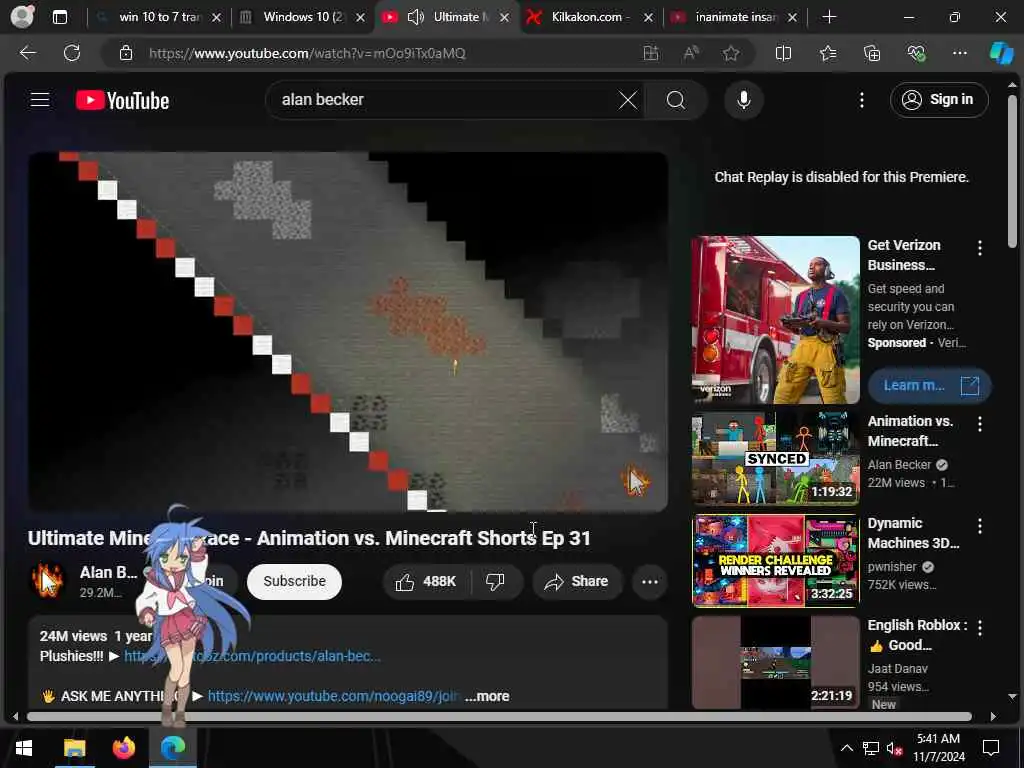Screen dimensions: 1024x768
Task: Open a new tab with plus
Action: tap(829, 17)
